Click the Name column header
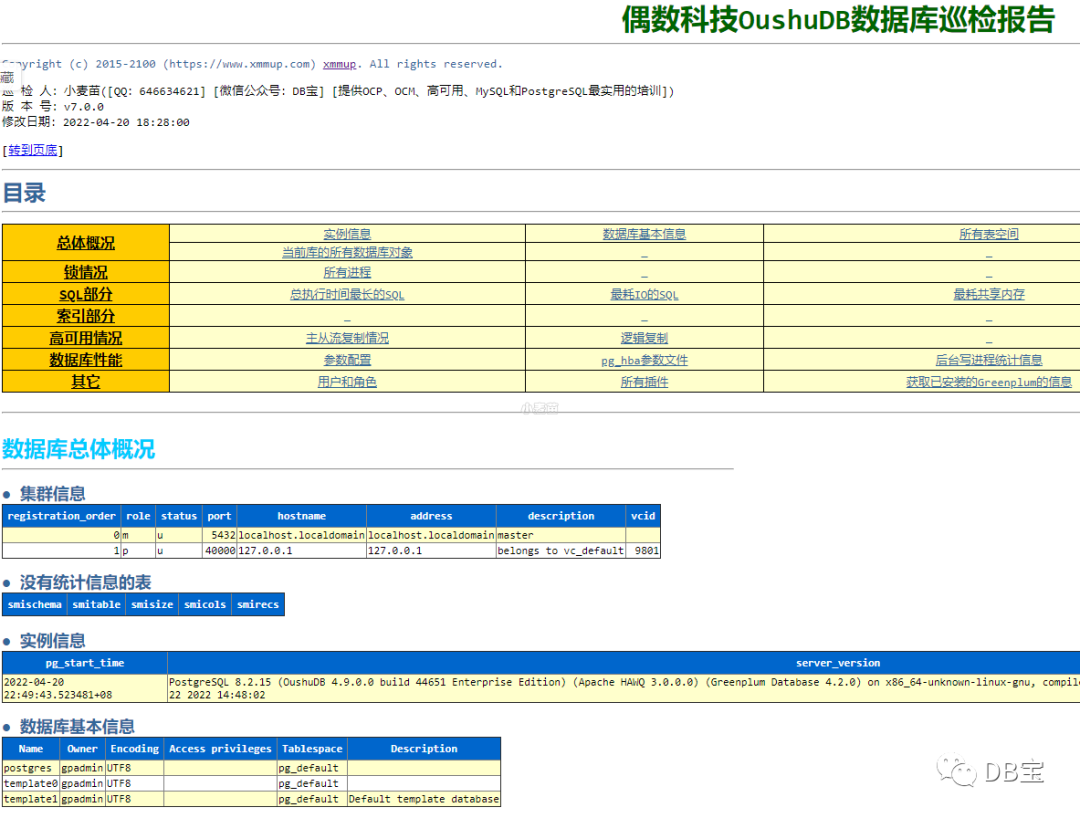 [x=31, y=748]
